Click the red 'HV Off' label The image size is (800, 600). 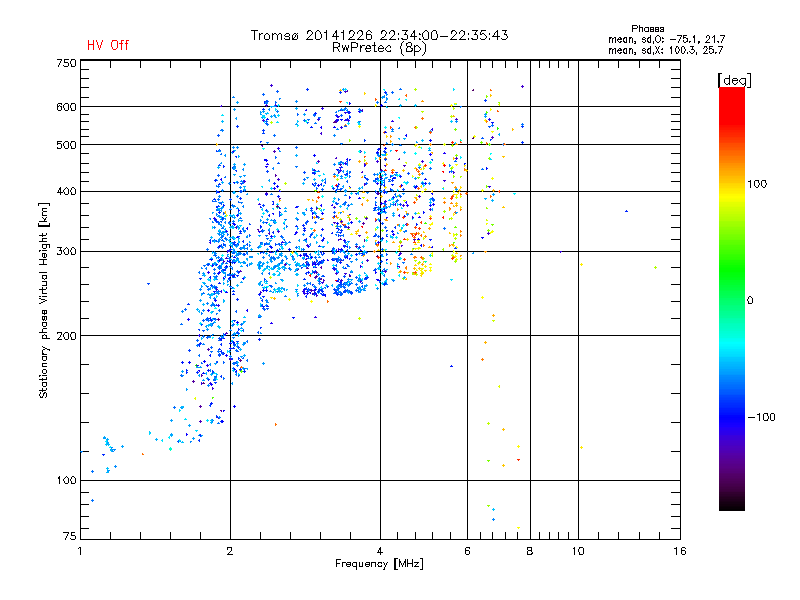click(108, 45)
